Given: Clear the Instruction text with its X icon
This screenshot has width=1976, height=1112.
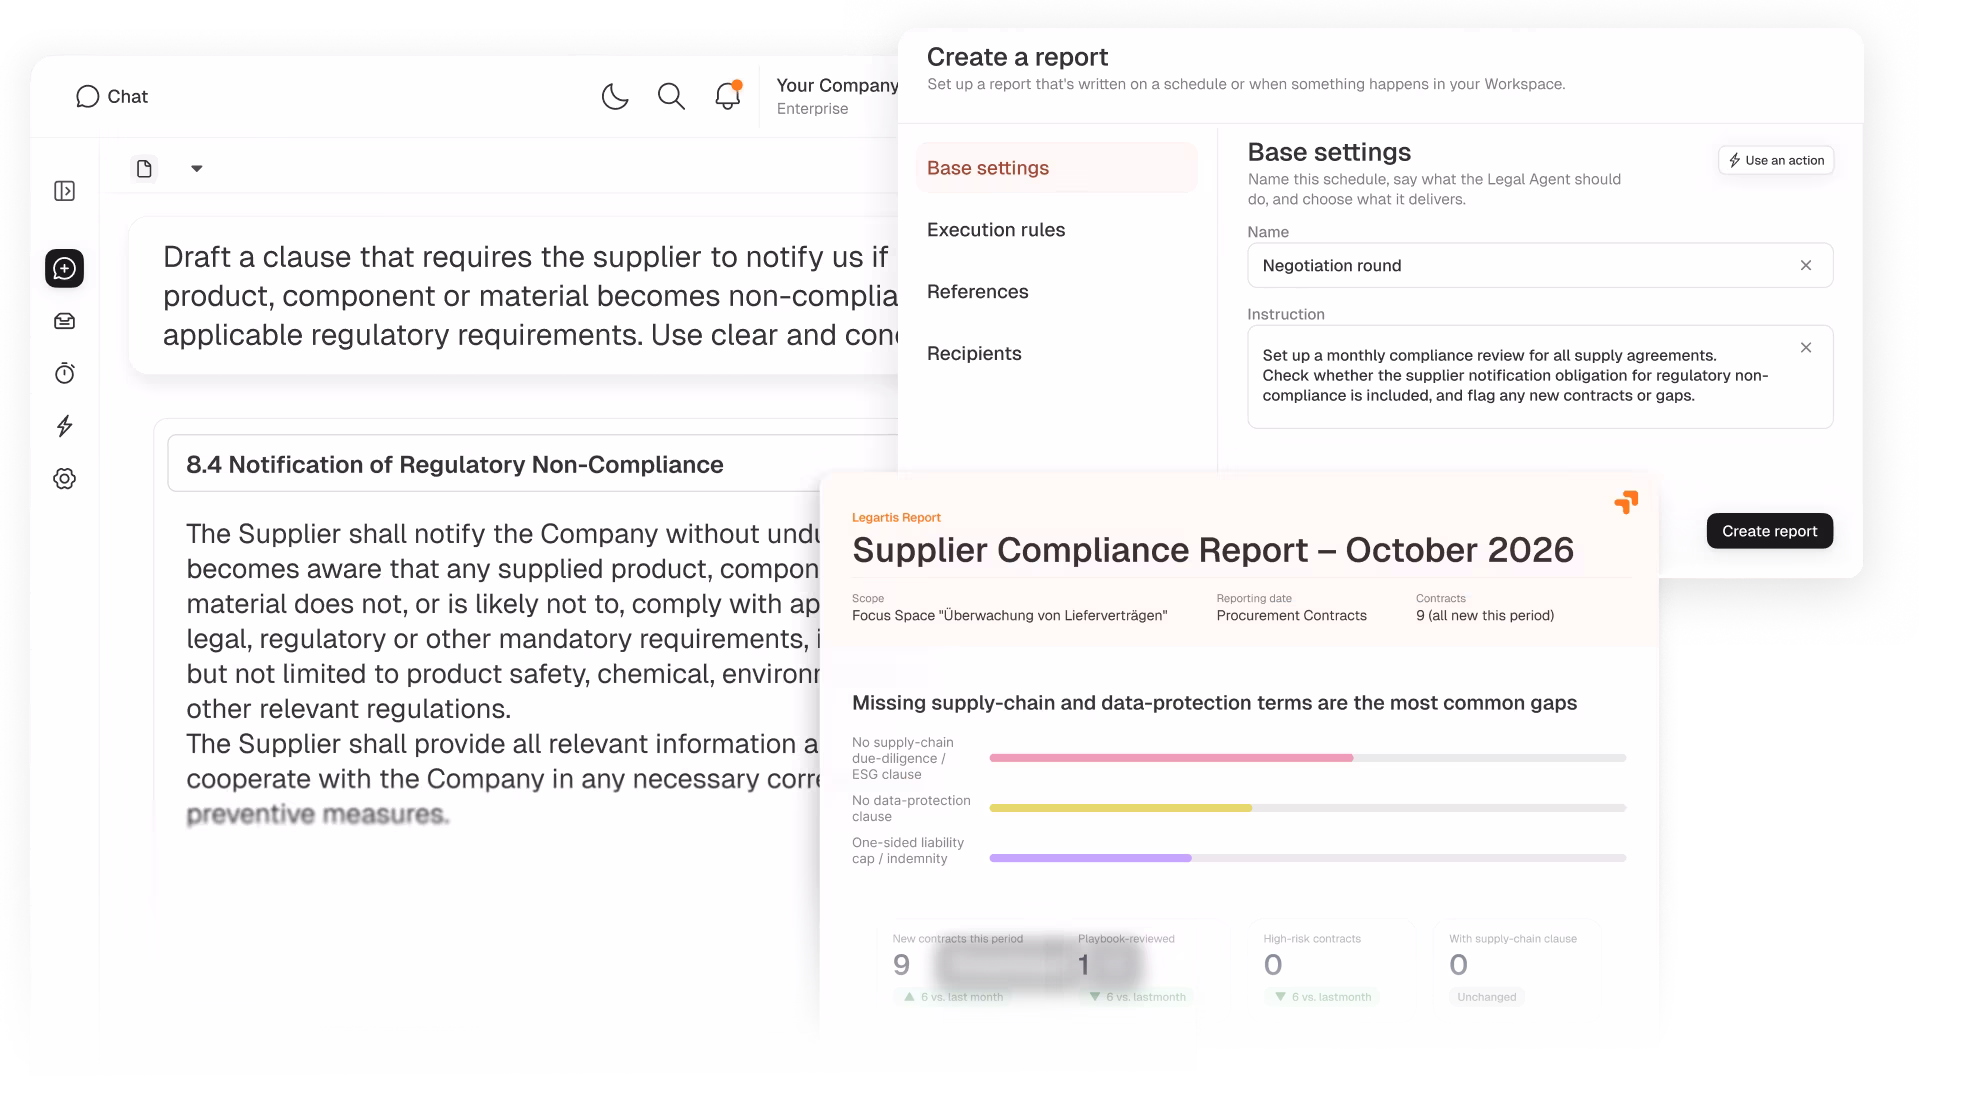Looking at the screenshot, I should coord(1806,347).
